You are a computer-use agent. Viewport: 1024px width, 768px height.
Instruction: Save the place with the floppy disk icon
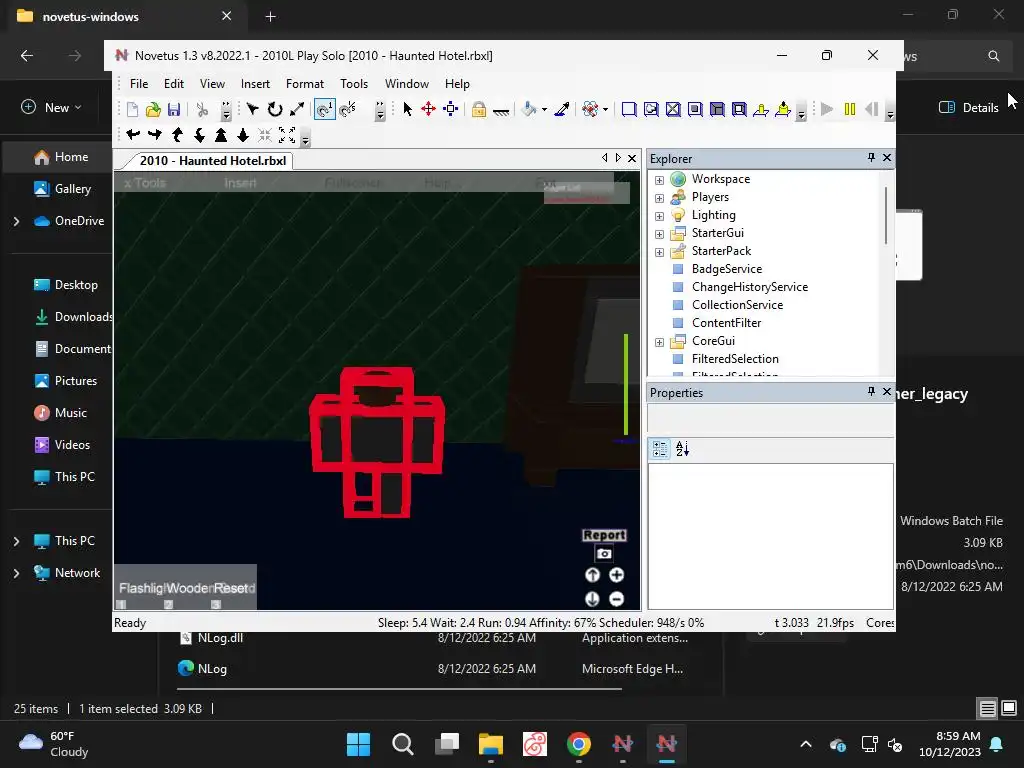coord(174,109)
